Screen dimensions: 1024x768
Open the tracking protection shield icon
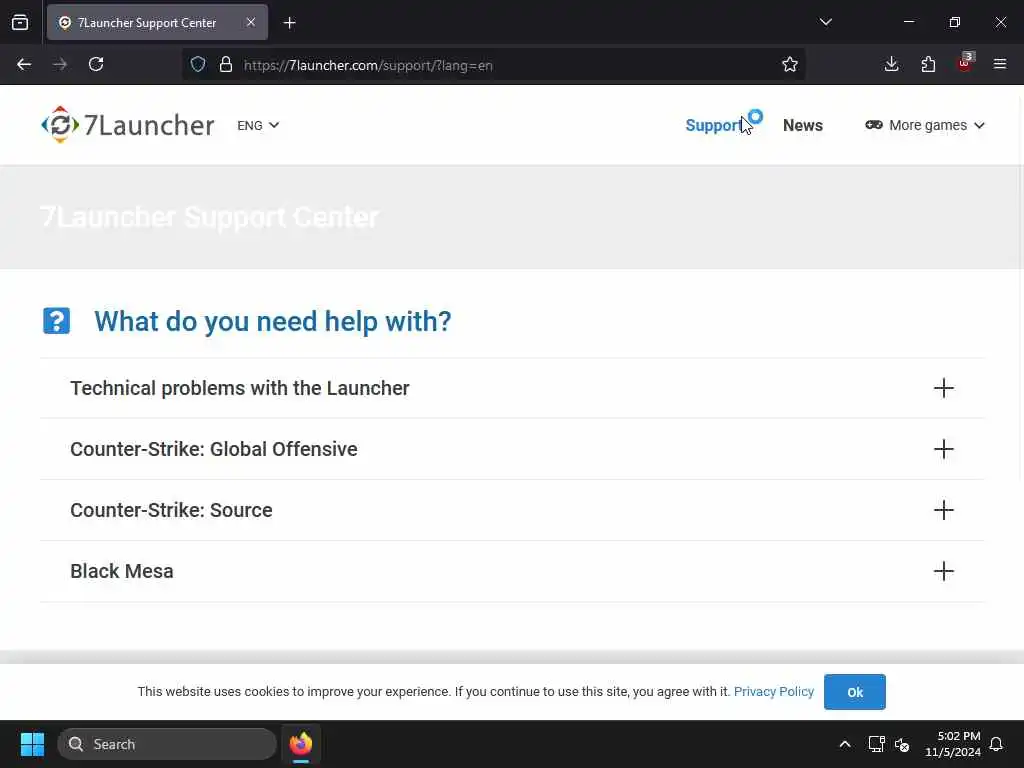[198, 65]
